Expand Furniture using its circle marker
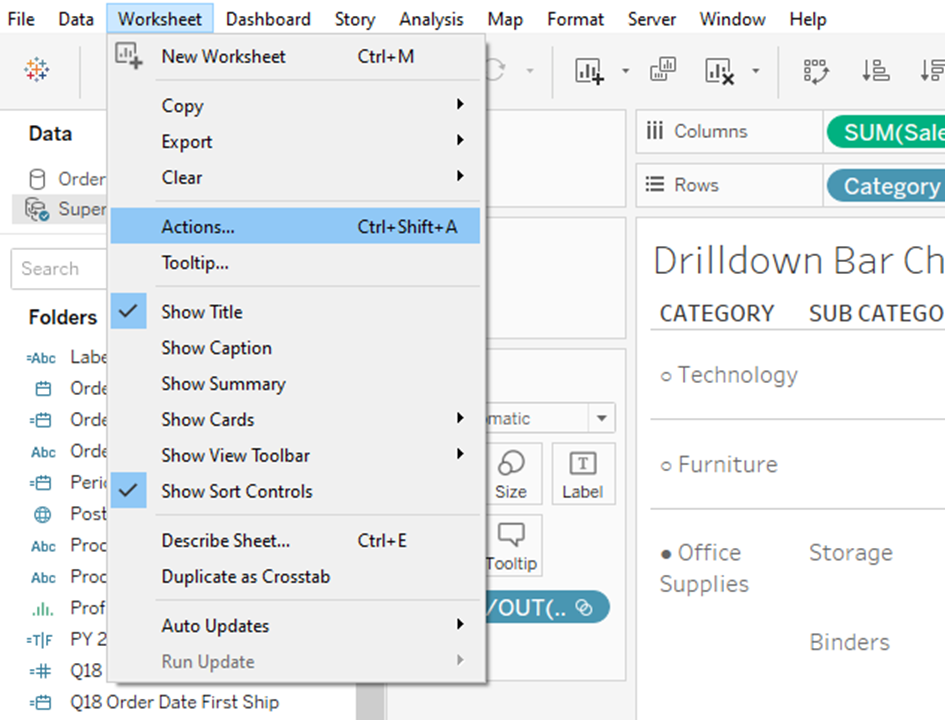This screenshot has height=720, width=945. click(666, 466)
